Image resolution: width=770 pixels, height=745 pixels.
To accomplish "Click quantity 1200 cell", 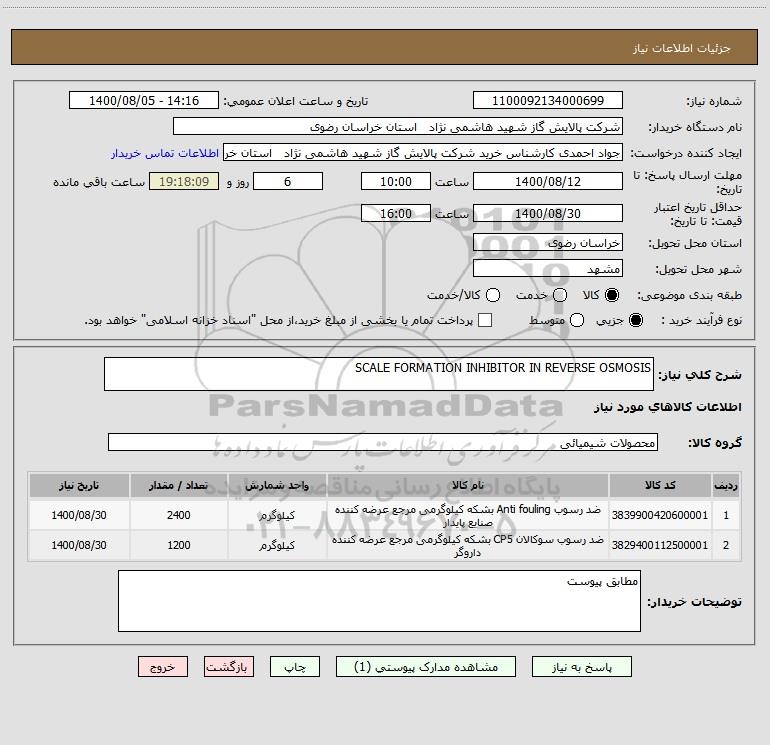I will pyautogui.click(x=179, y=545).
